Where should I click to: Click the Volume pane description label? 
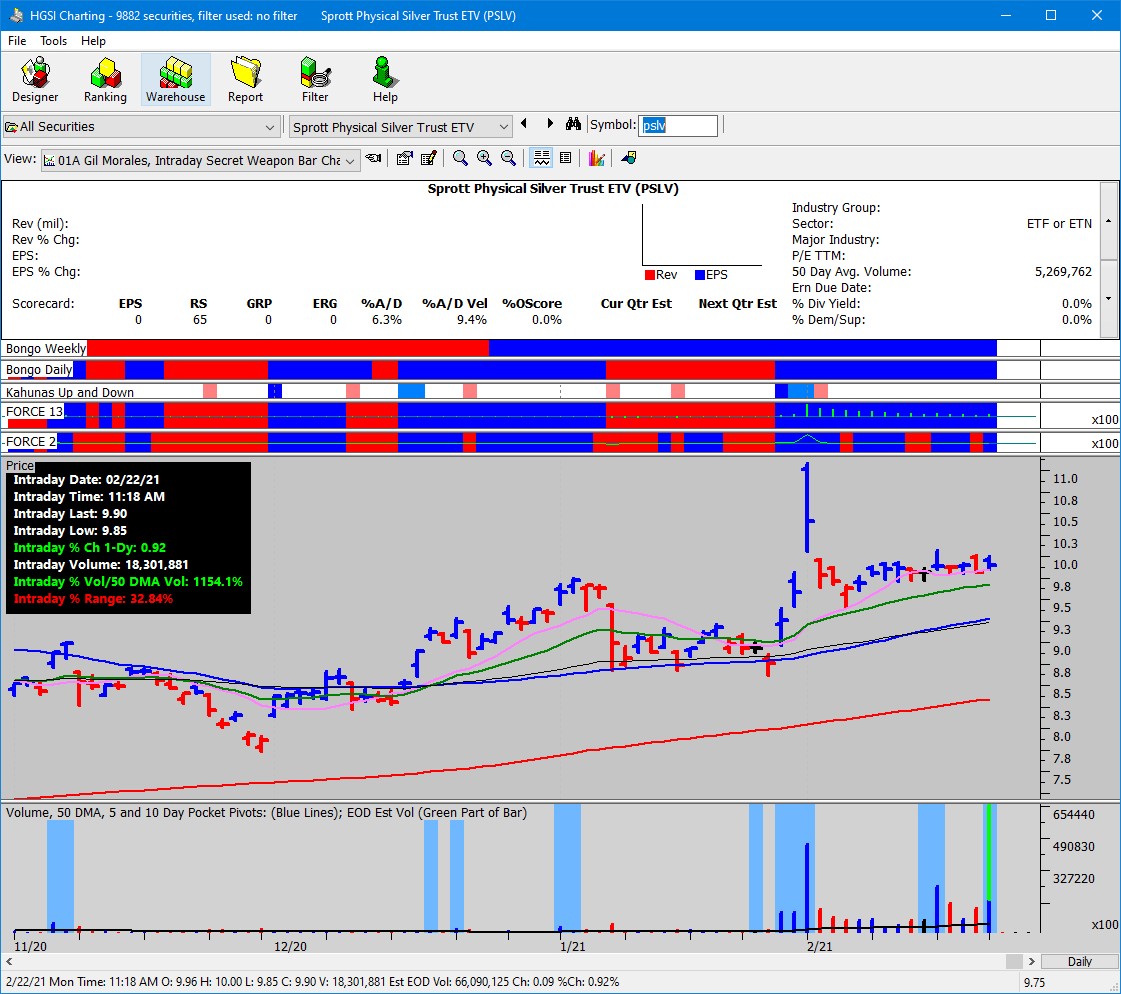266,812
